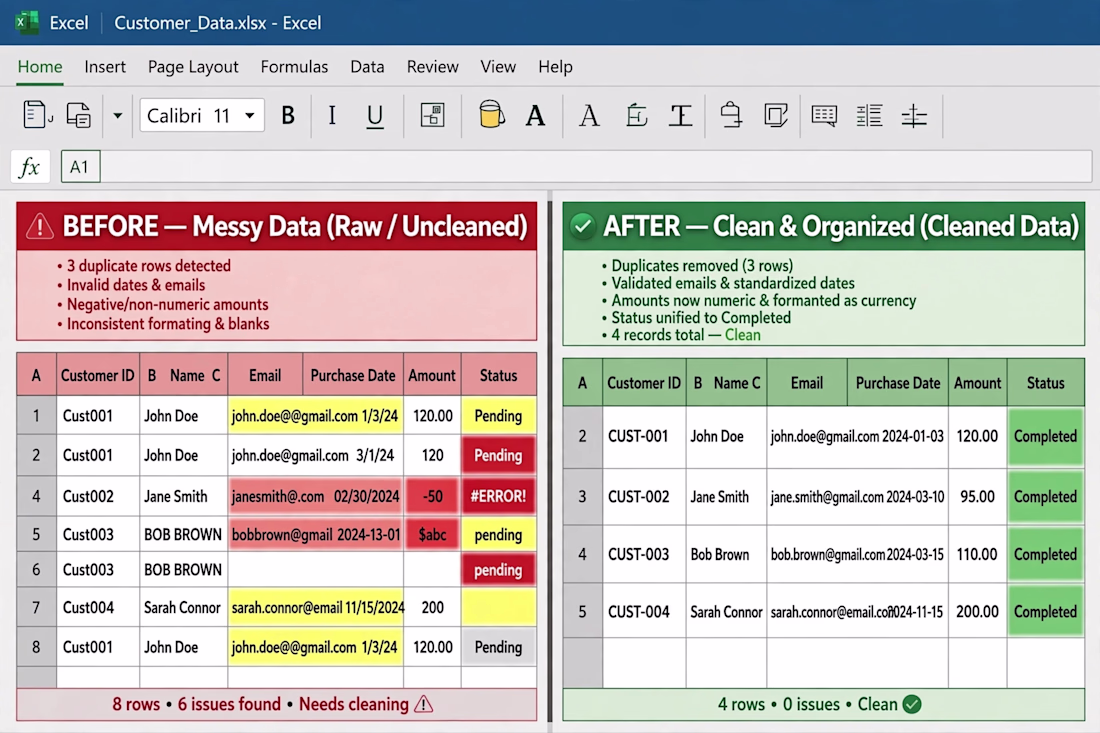Image resolution: width=1100 pixels, height=733 pixels.
Task: Go to the Page Layout tab
Action: (193, 67)
